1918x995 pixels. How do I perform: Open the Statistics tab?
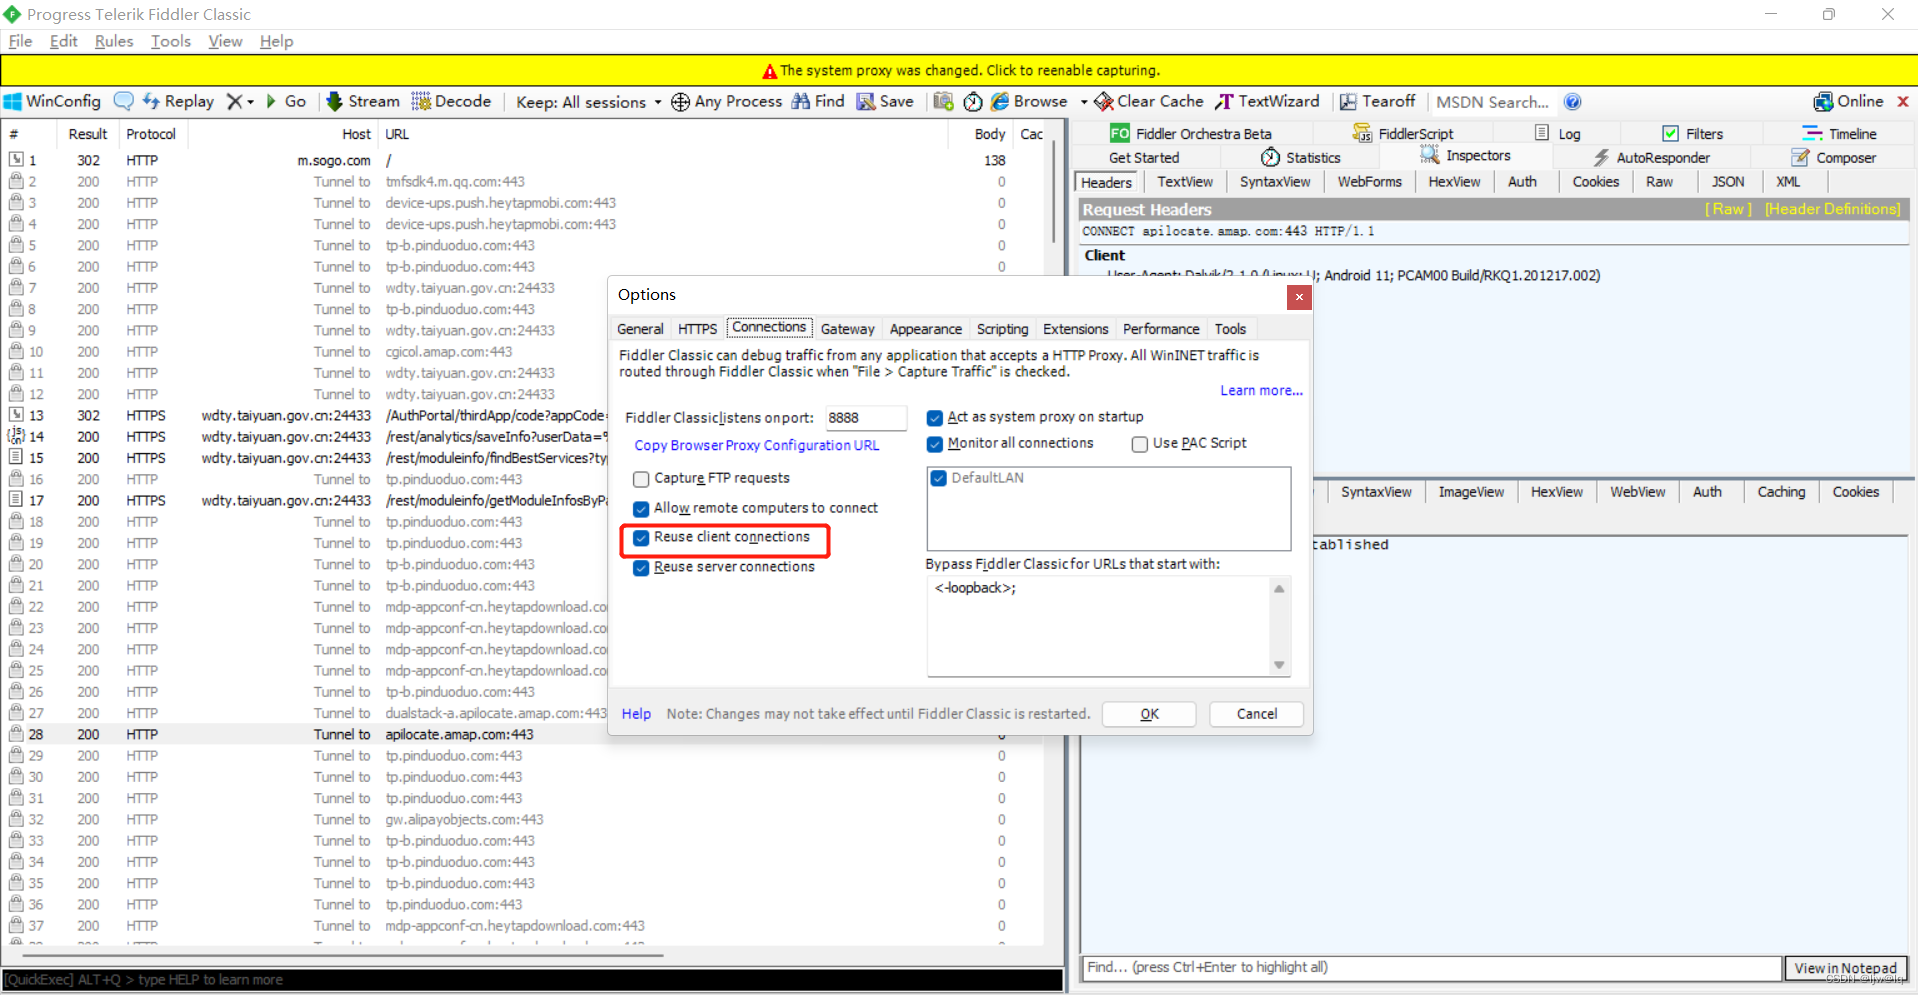(1301, 157)
